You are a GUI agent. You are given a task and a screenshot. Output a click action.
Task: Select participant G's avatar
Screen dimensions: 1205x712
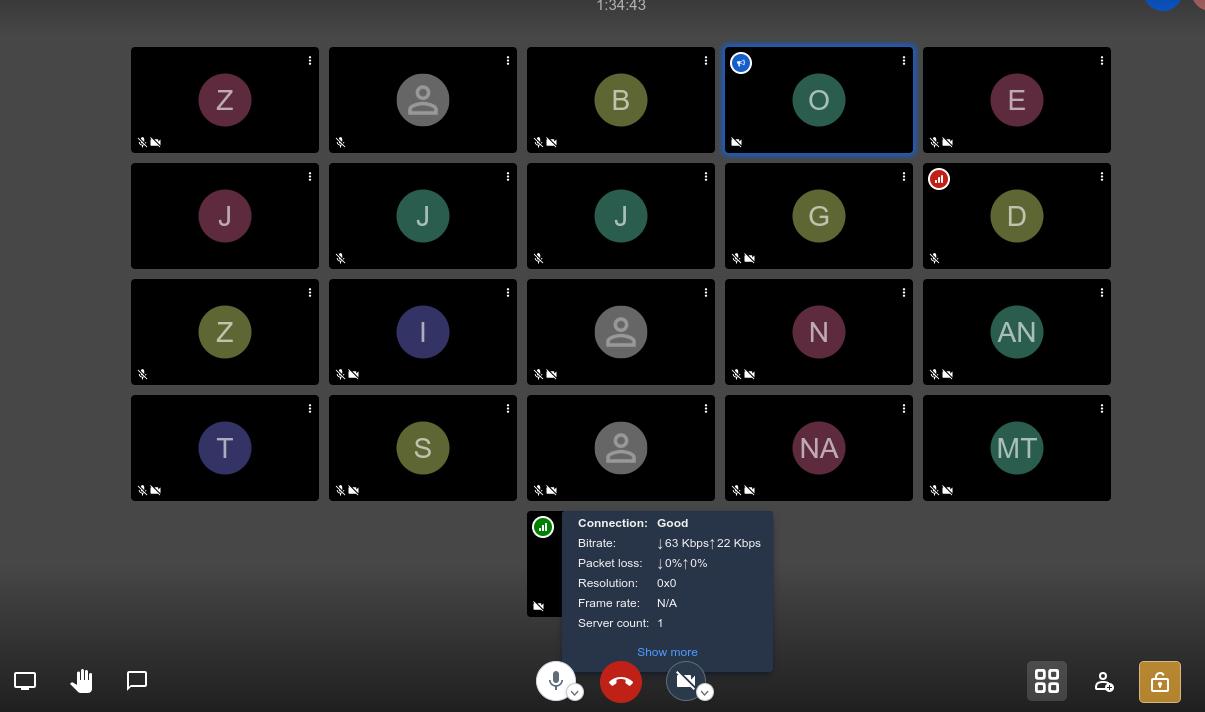click(x=819, y=216)
